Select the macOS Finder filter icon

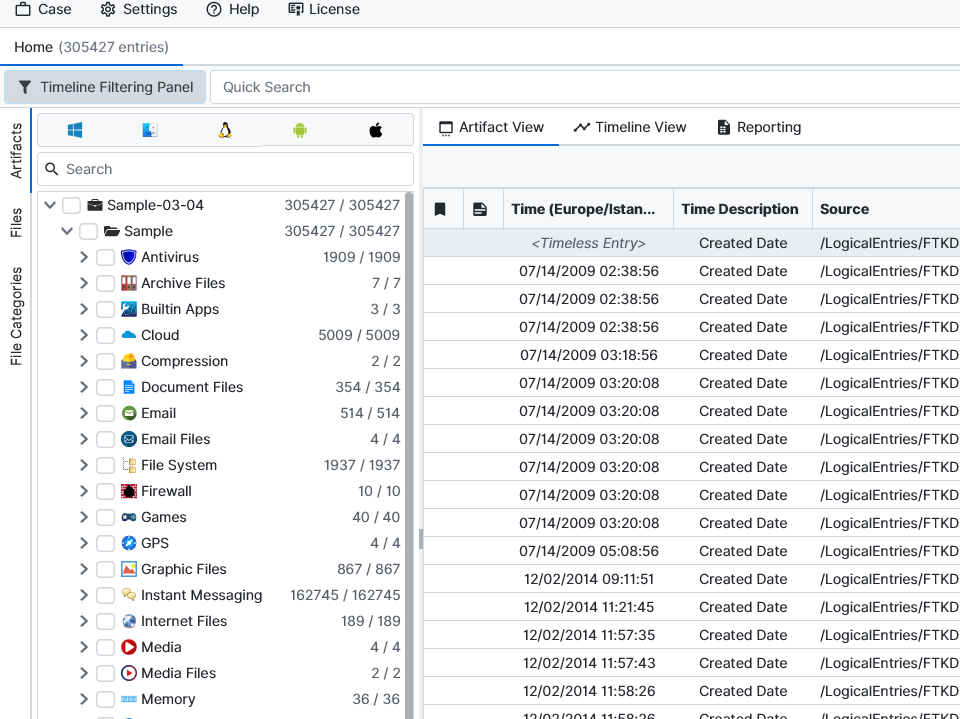click(x=150, y=130)
